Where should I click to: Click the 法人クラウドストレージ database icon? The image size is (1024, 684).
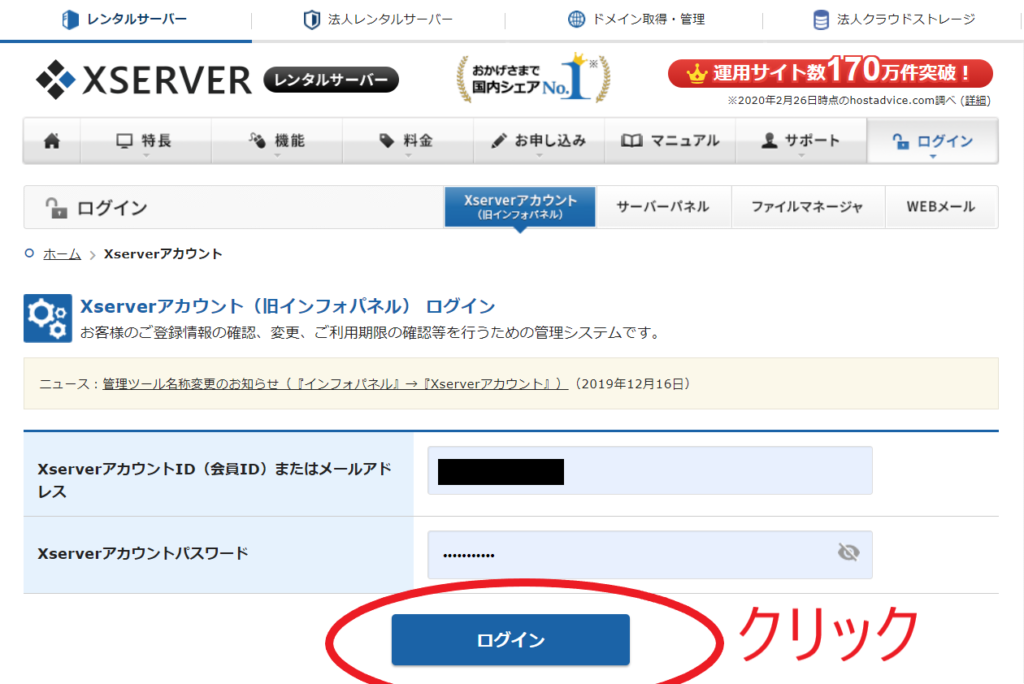point(821,20)
